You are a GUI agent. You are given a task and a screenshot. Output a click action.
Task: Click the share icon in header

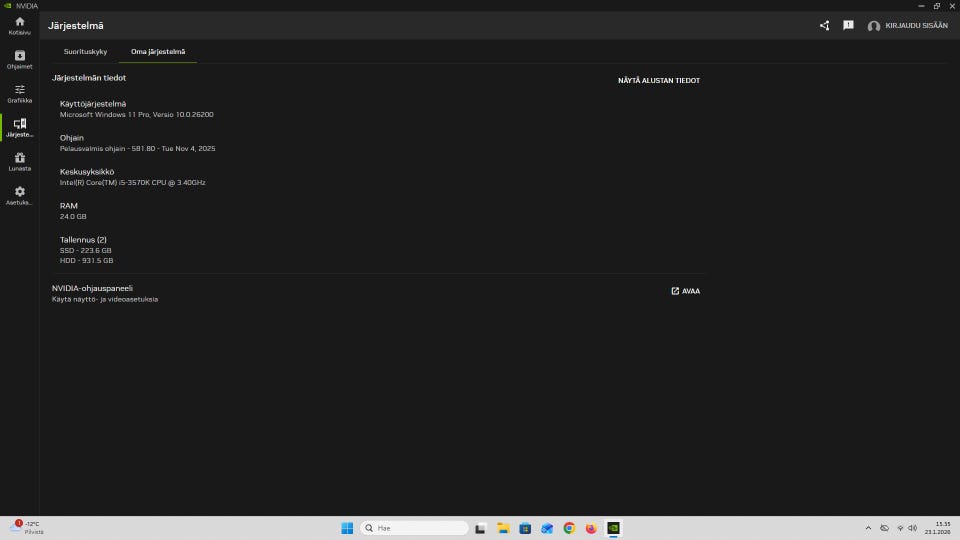pyautogui.click(x=825, y=26)
